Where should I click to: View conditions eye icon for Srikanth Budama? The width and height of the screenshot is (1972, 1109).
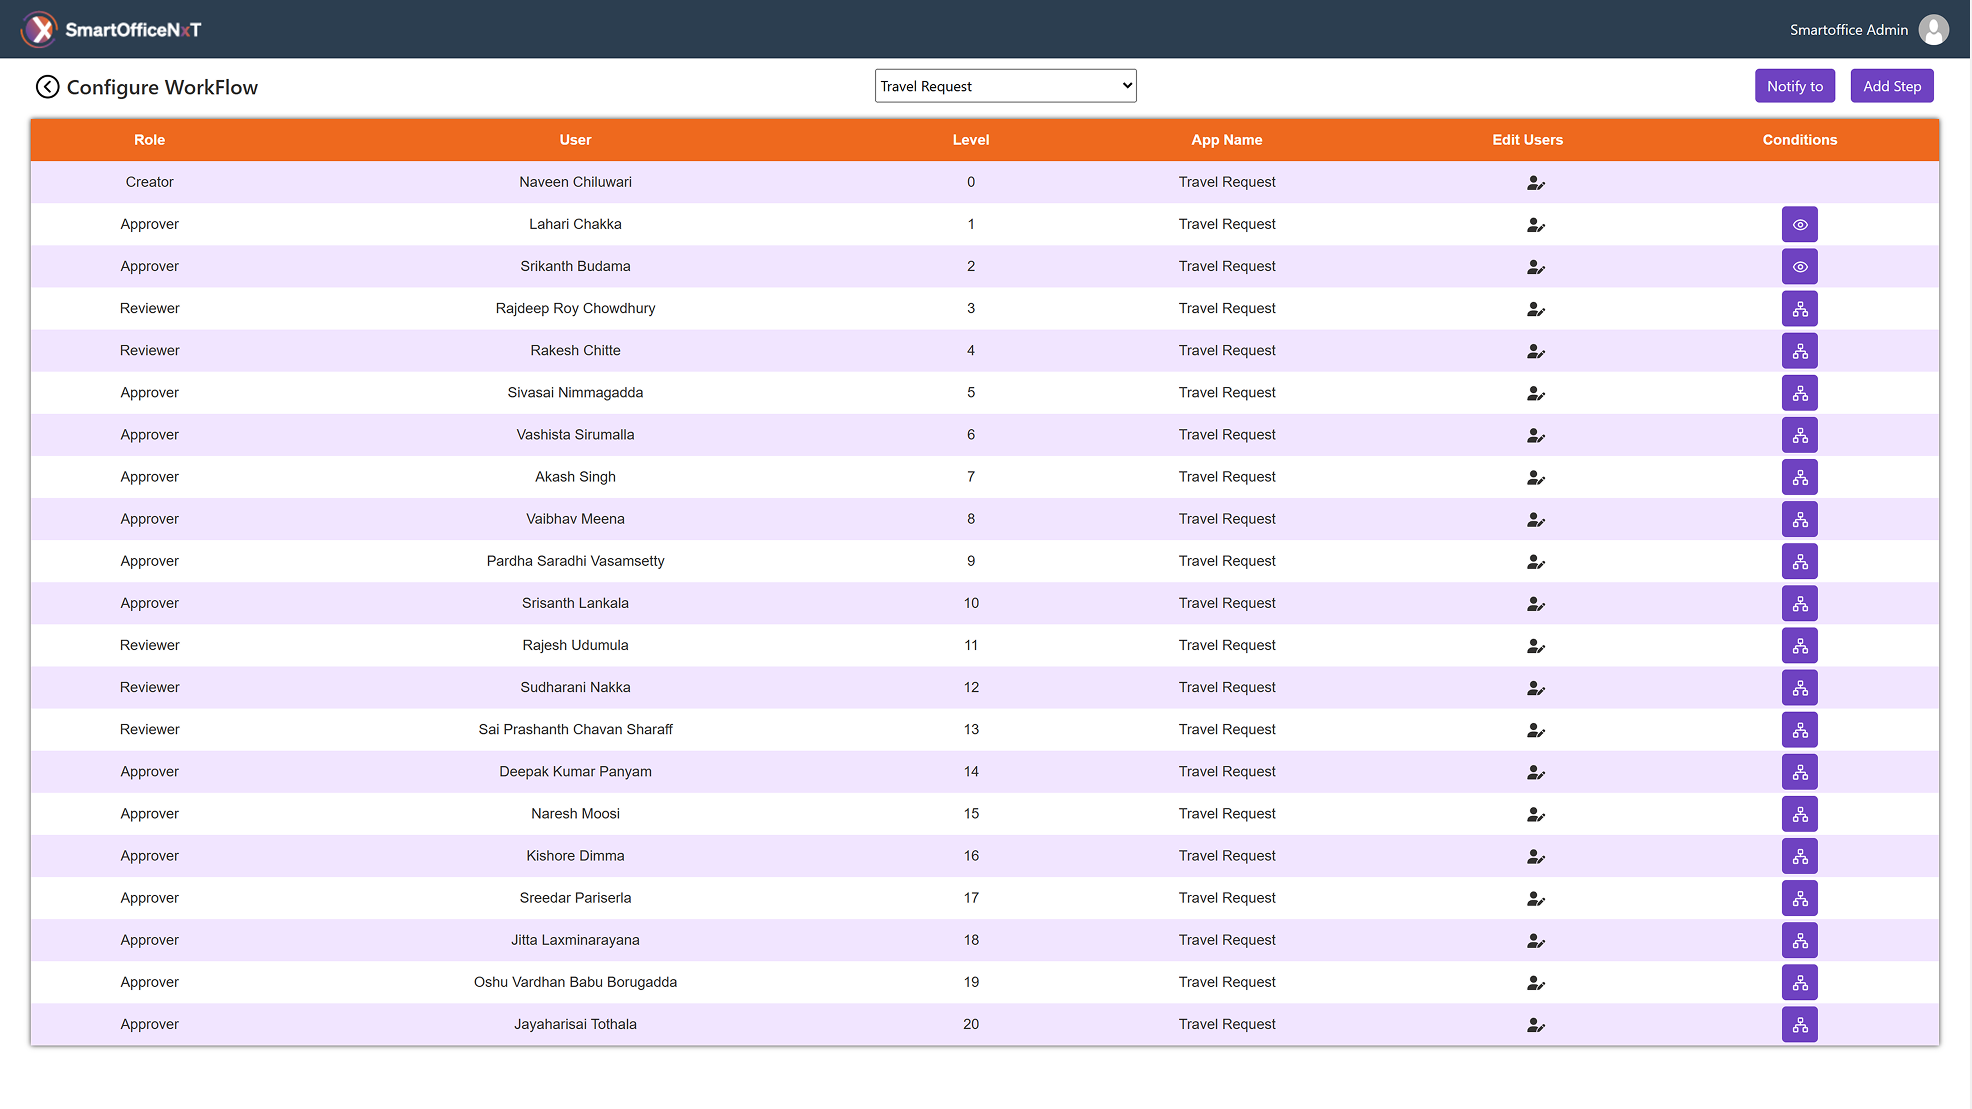[x=1799, y=267]
